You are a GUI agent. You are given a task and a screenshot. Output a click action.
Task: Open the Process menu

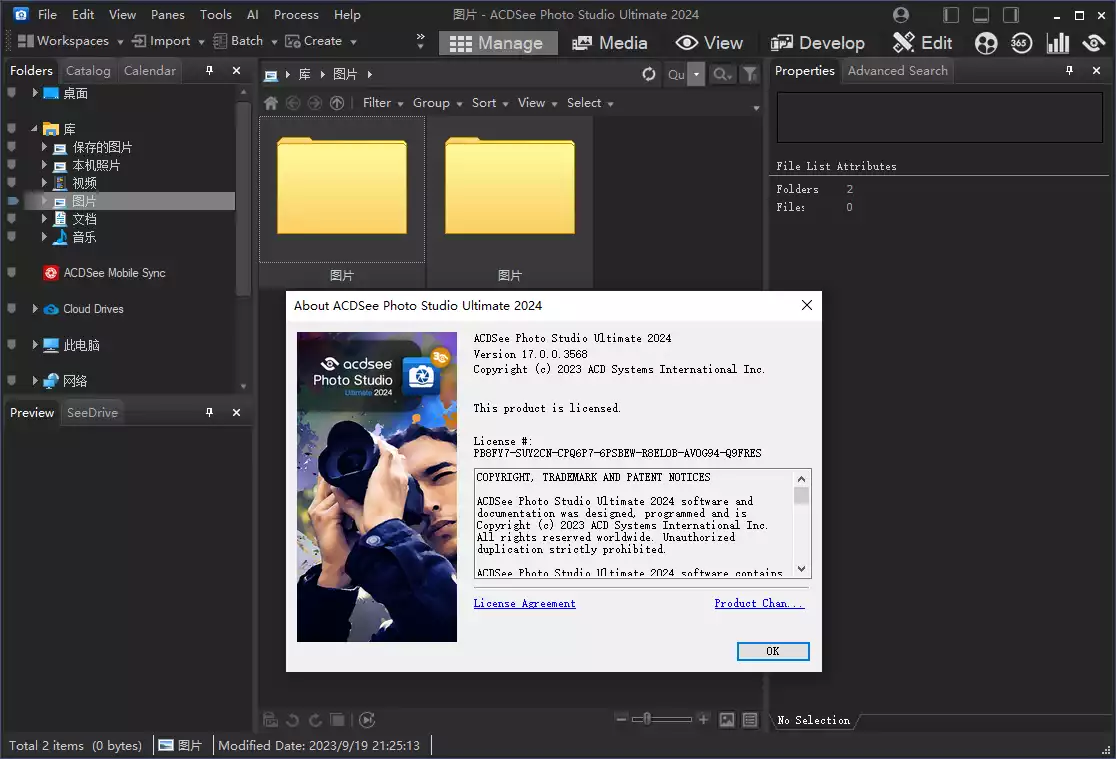click(x=296, y=14)
